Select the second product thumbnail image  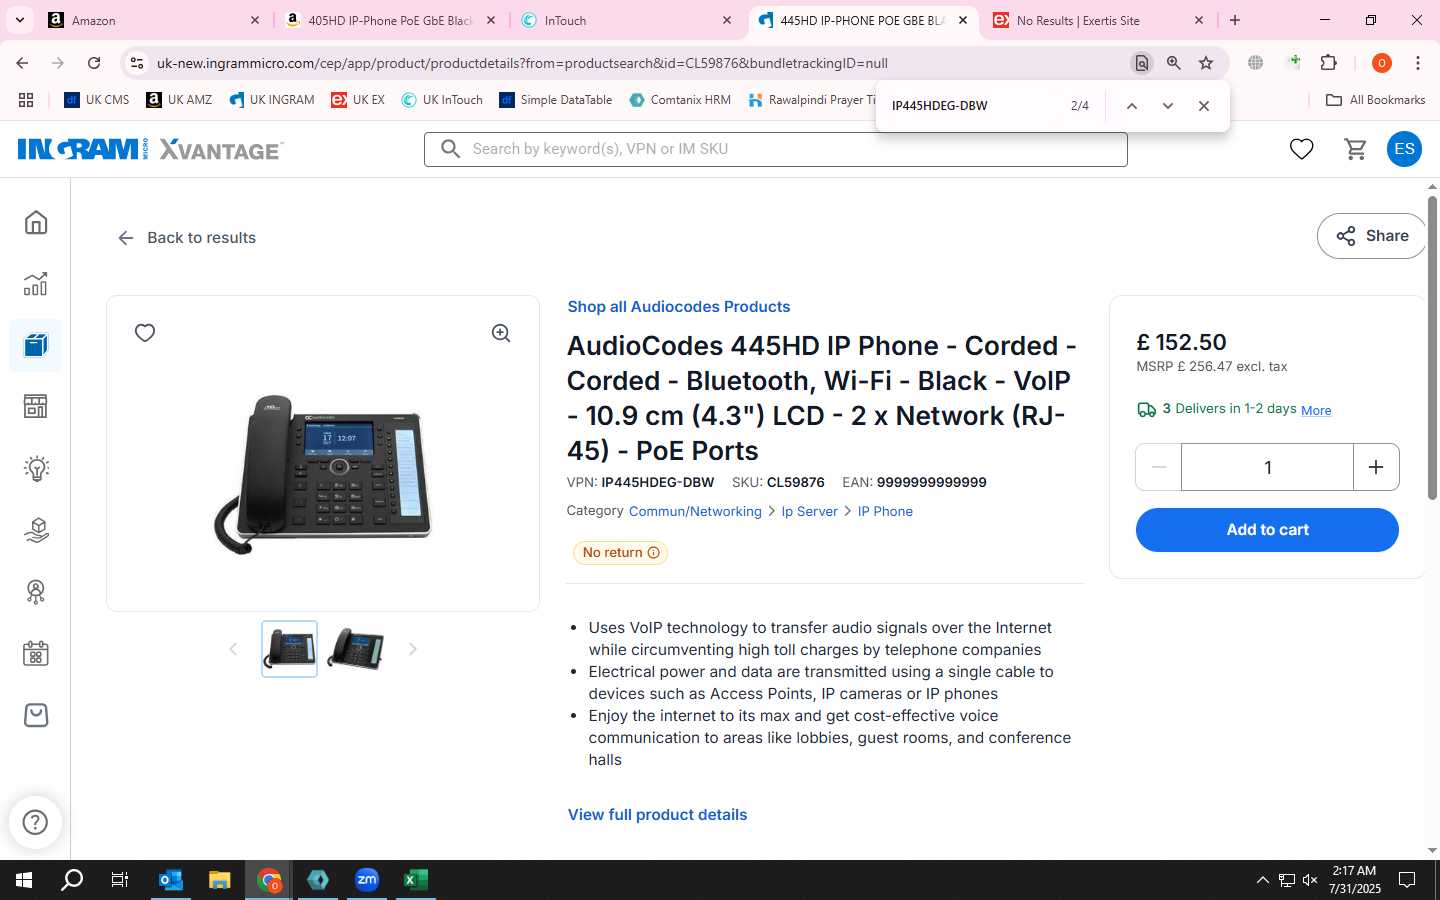click(356, 649)
